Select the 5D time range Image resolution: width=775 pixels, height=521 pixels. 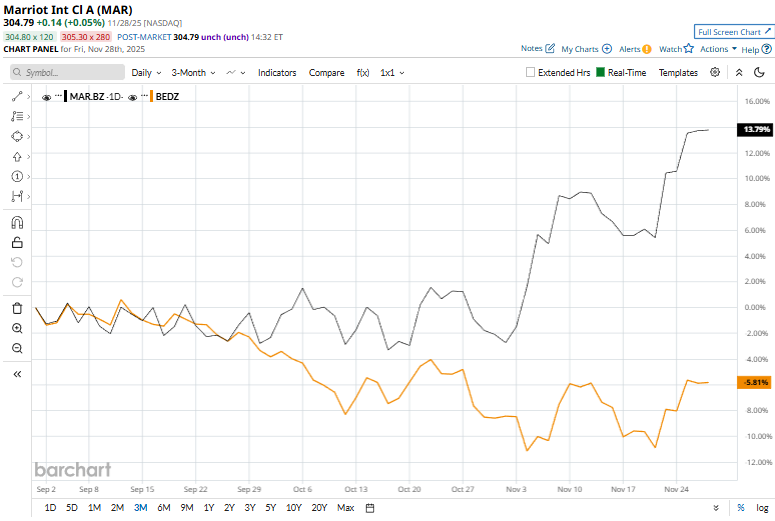pyautogui.click(x=72, y=508)
